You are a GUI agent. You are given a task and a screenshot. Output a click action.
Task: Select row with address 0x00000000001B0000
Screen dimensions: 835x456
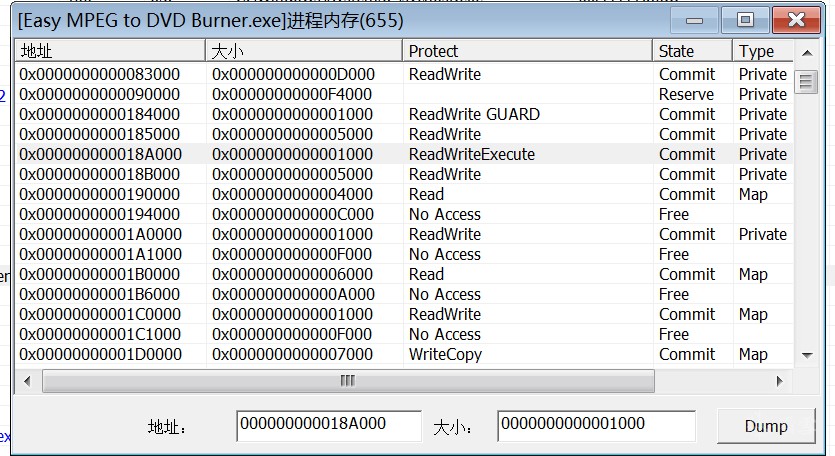pyautogui.click(x=404, y=274)
